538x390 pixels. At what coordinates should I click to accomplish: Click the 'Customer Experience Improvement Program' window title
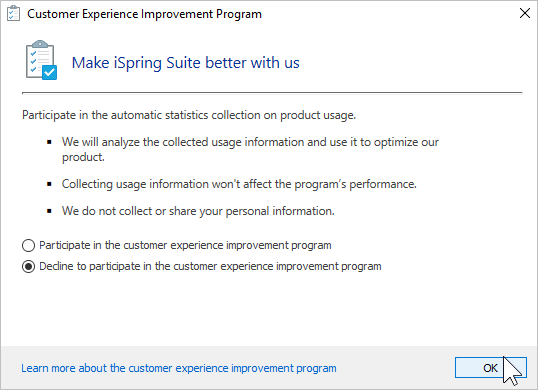click(x=144, y=14)
